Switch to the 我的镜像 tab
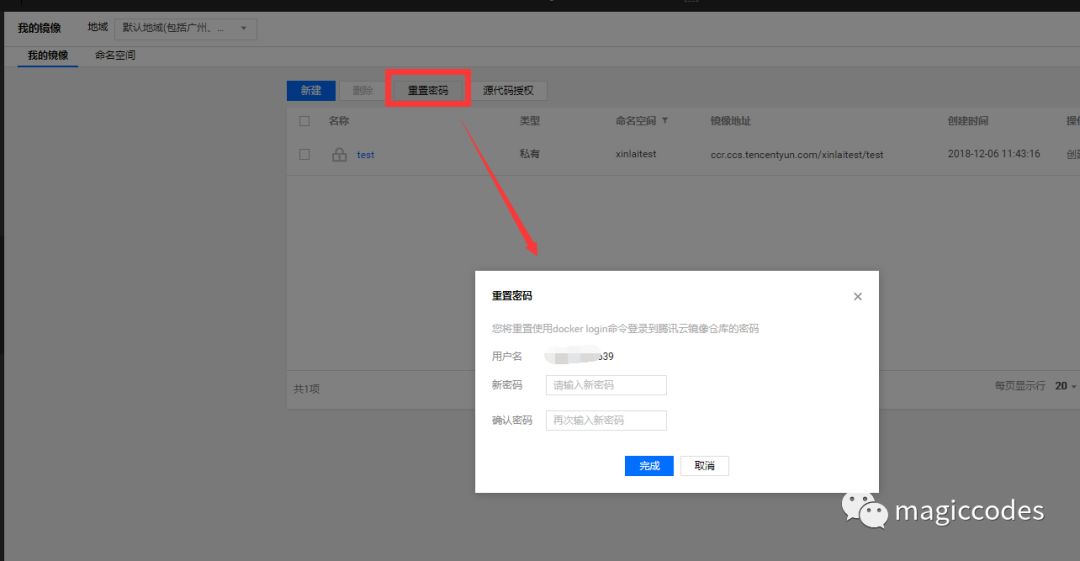This screenshot has height=561, width=1080. point(48,55)
